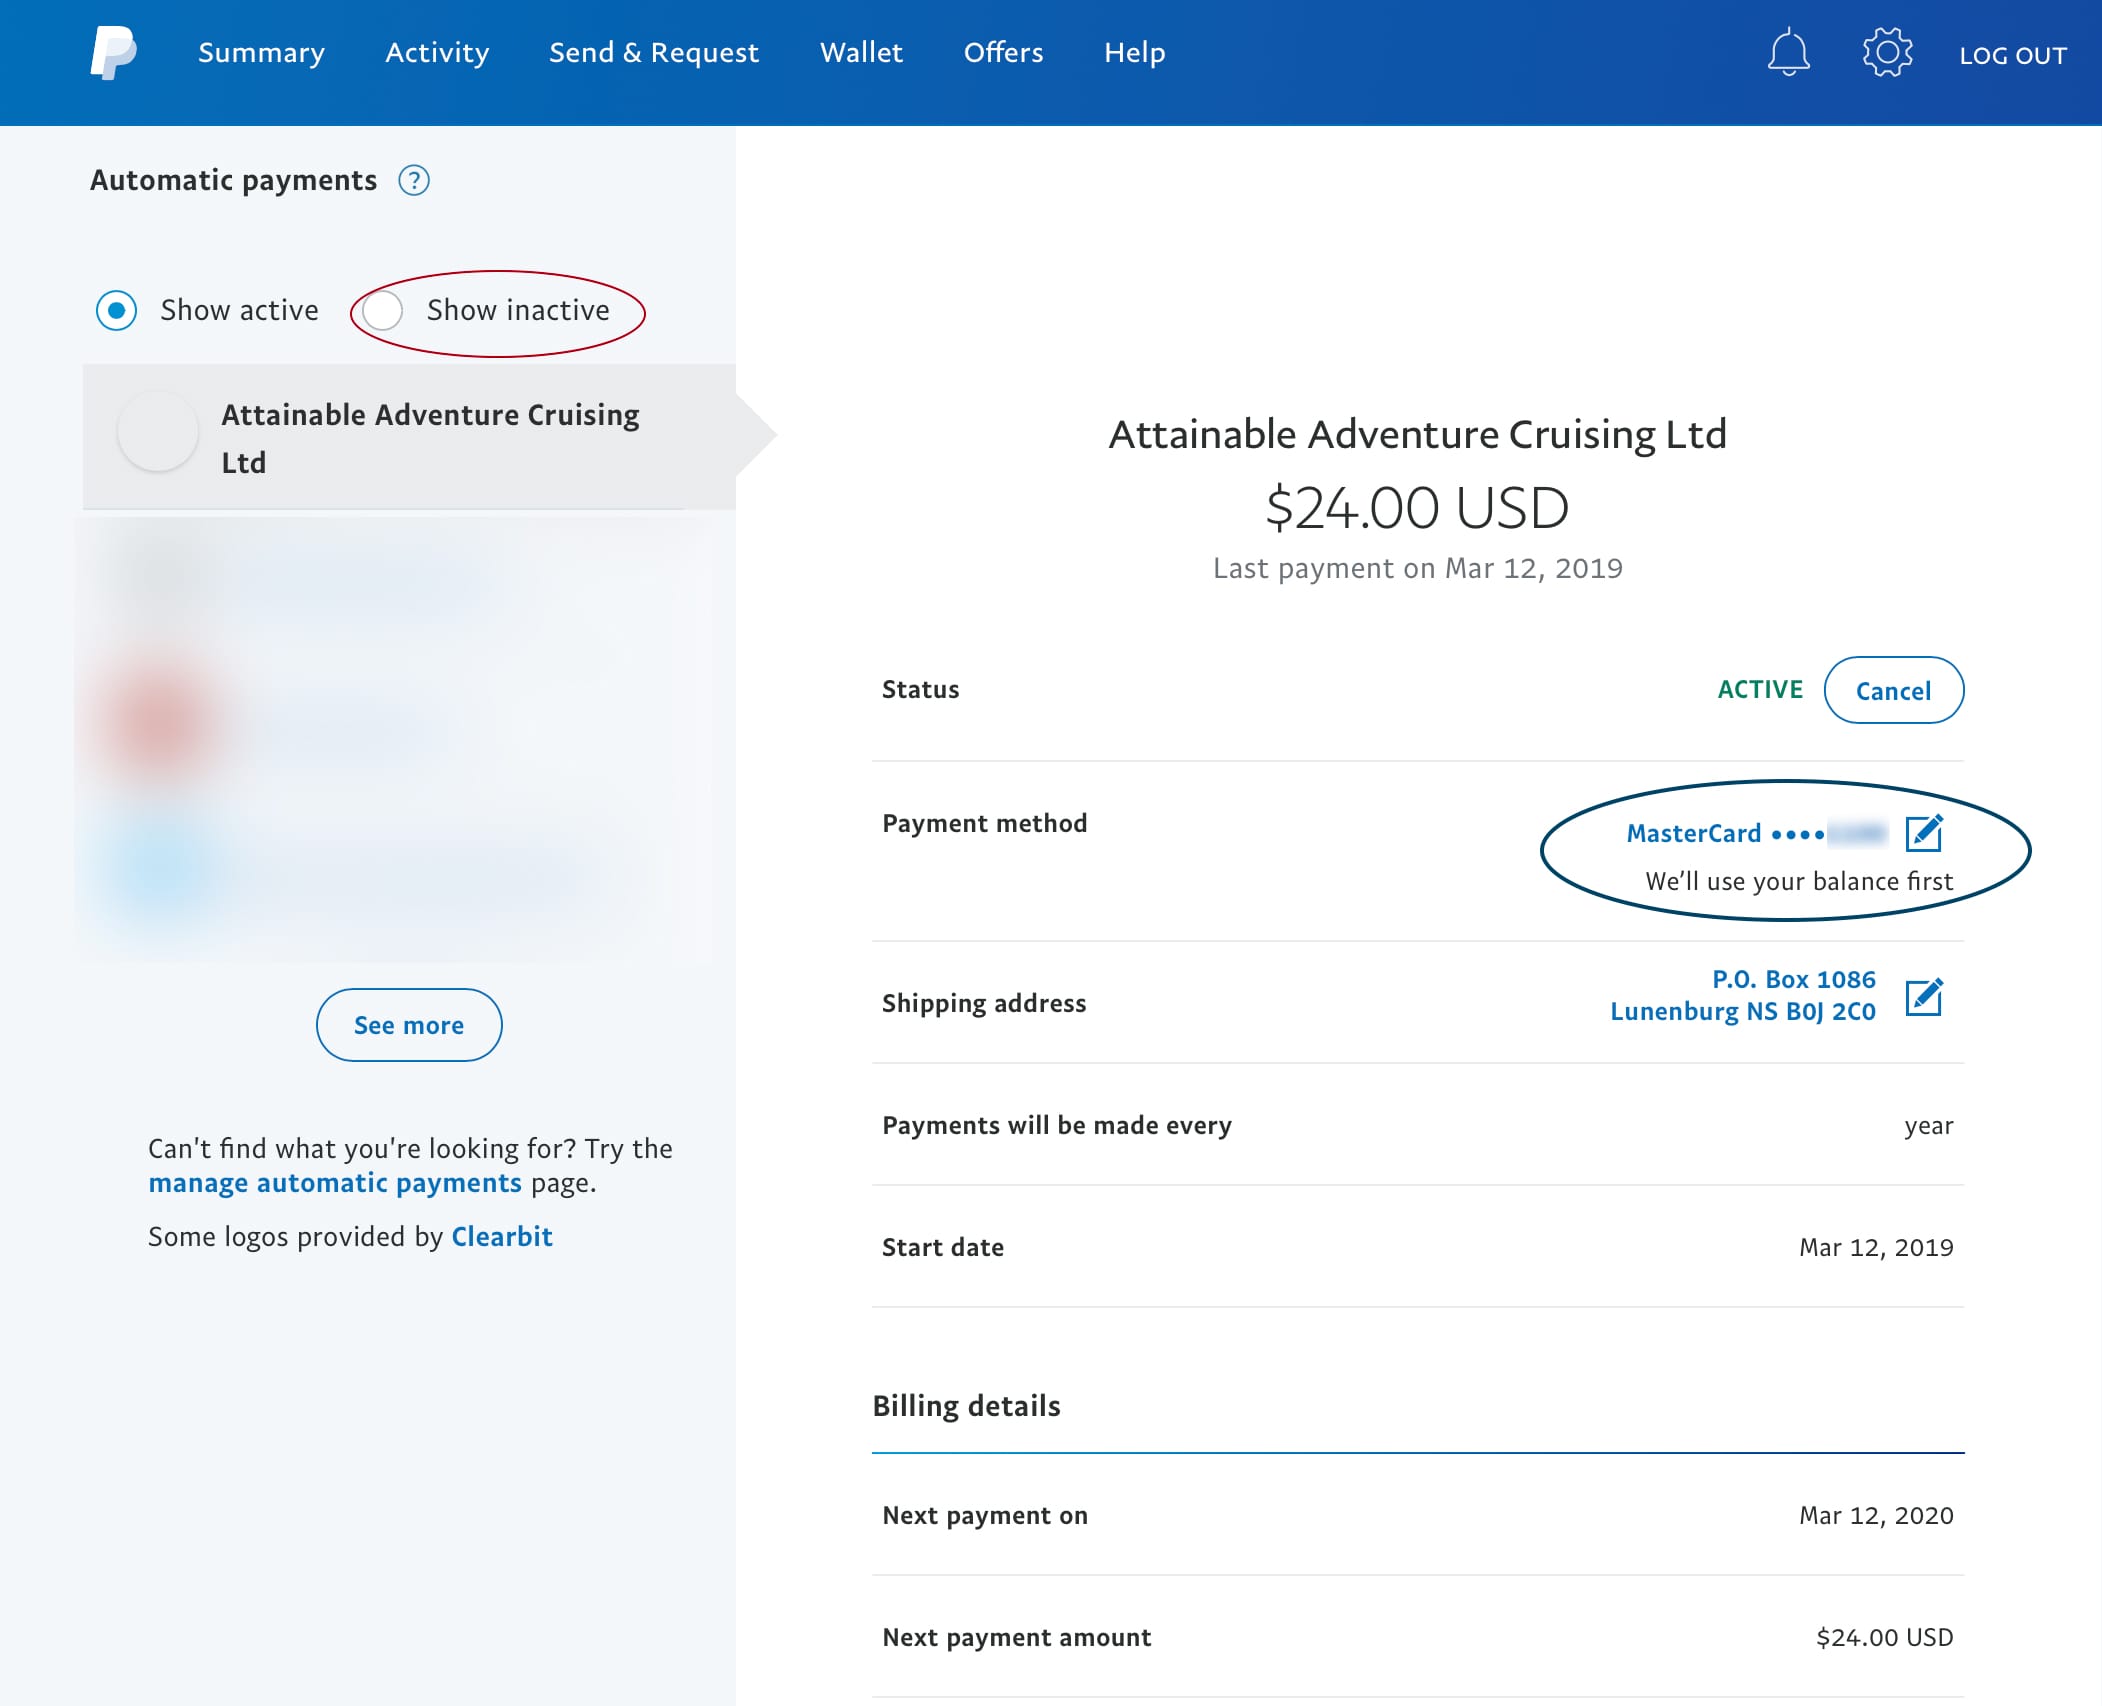Click the Automatic payments help question icon
Viewport: 2102px width, 1706px height.
coord(414,181)
